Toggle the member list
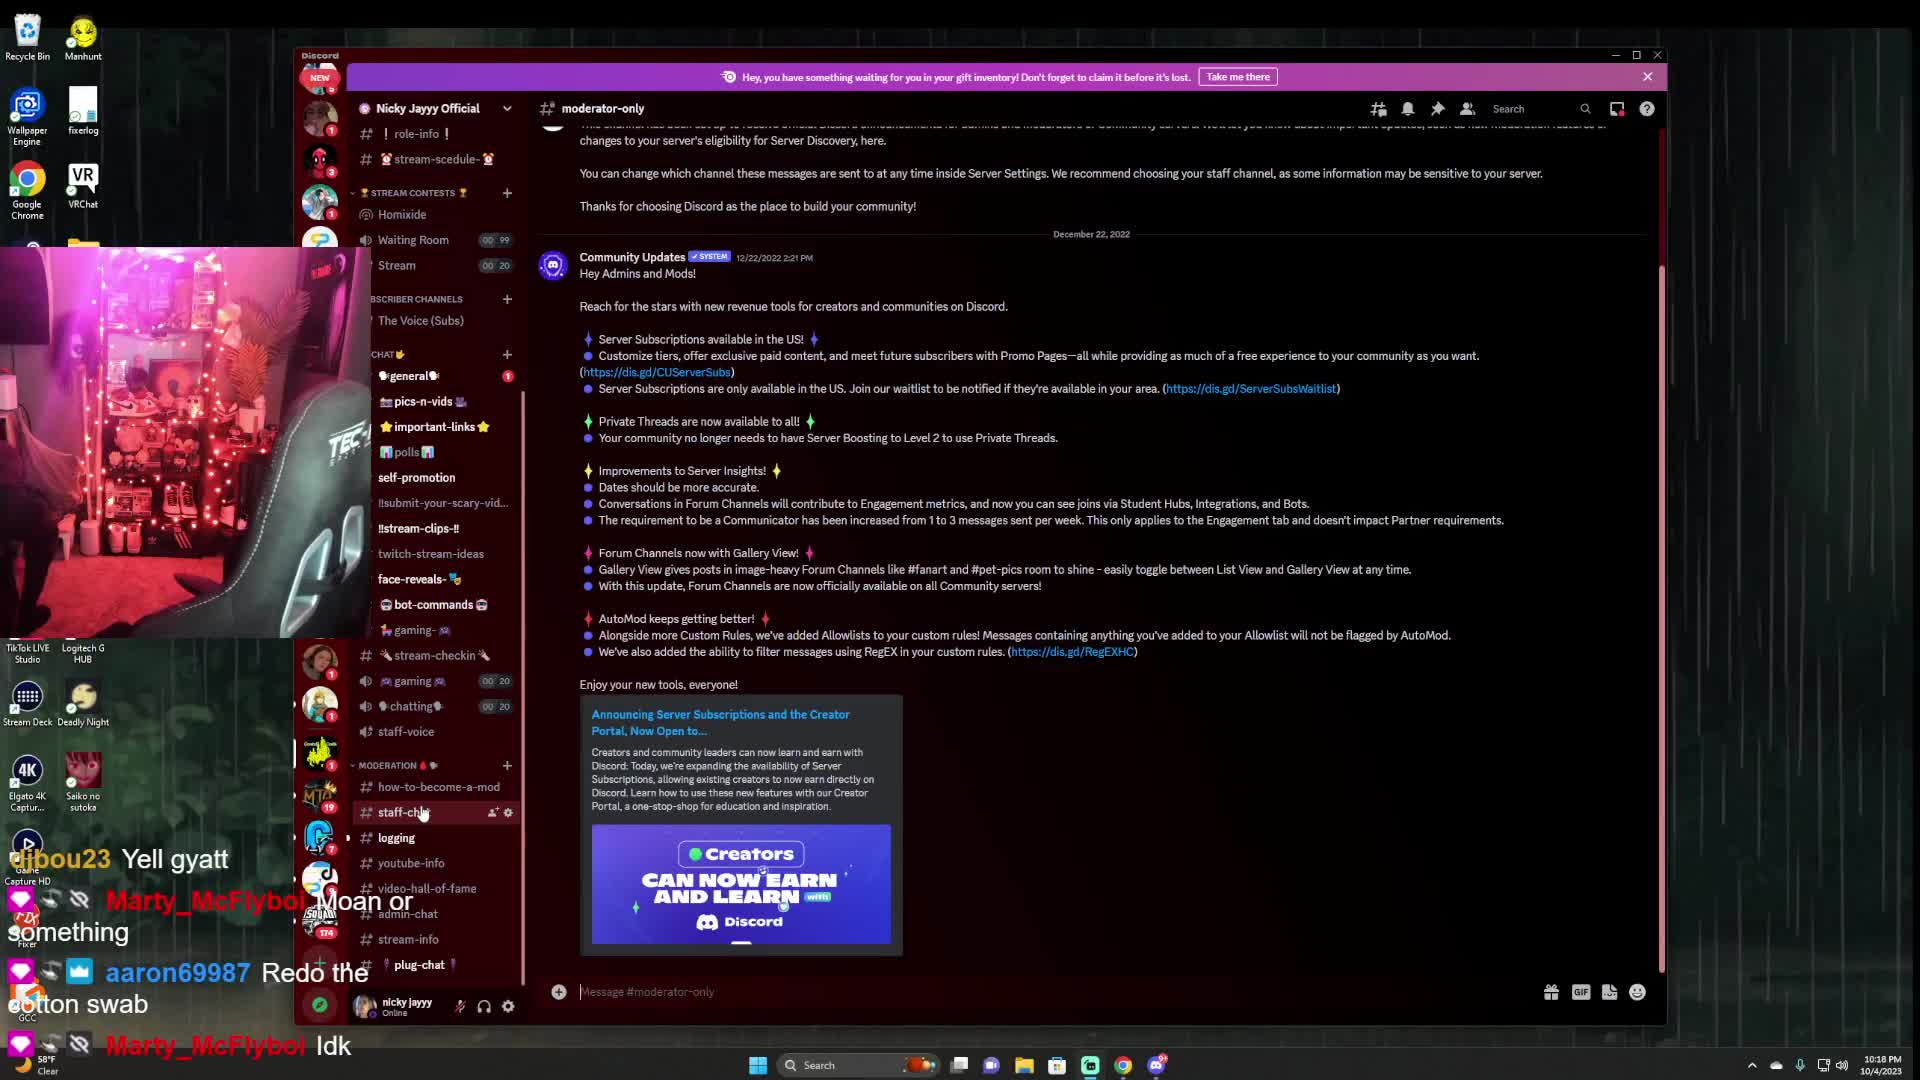 point(1467,109)
